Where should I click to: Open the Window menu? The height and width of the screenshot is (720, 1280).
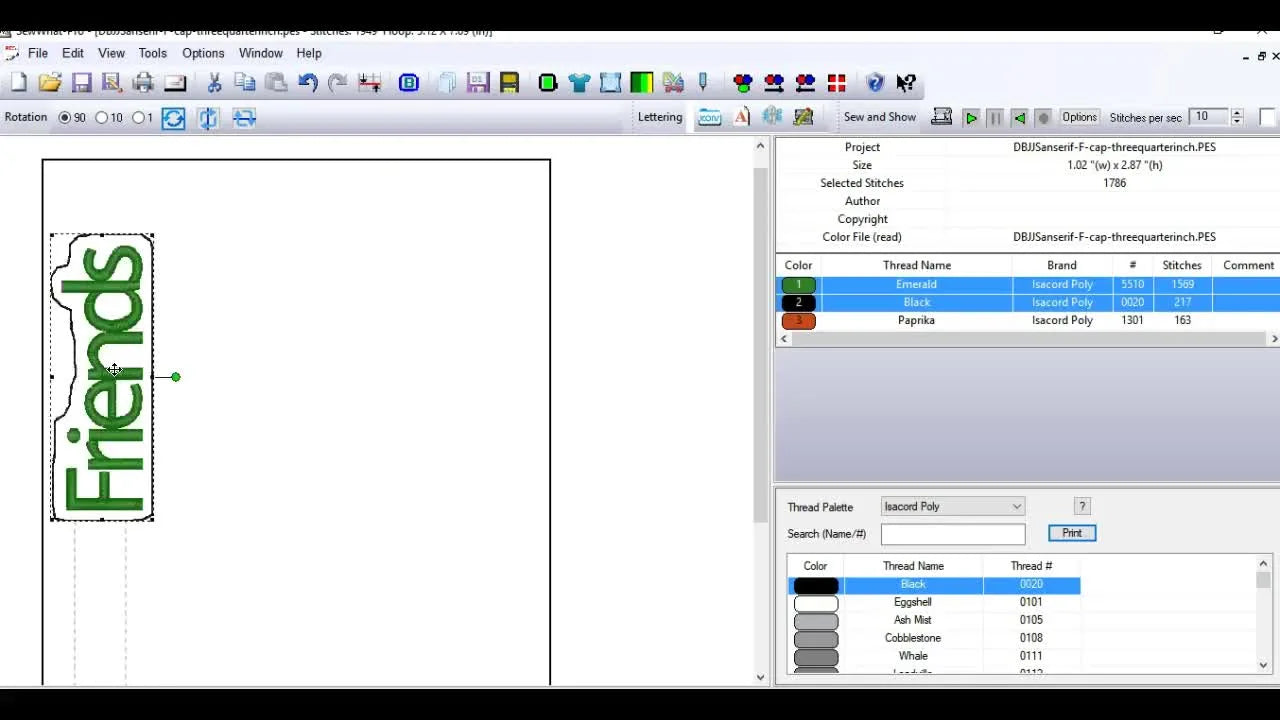[261, 53]
